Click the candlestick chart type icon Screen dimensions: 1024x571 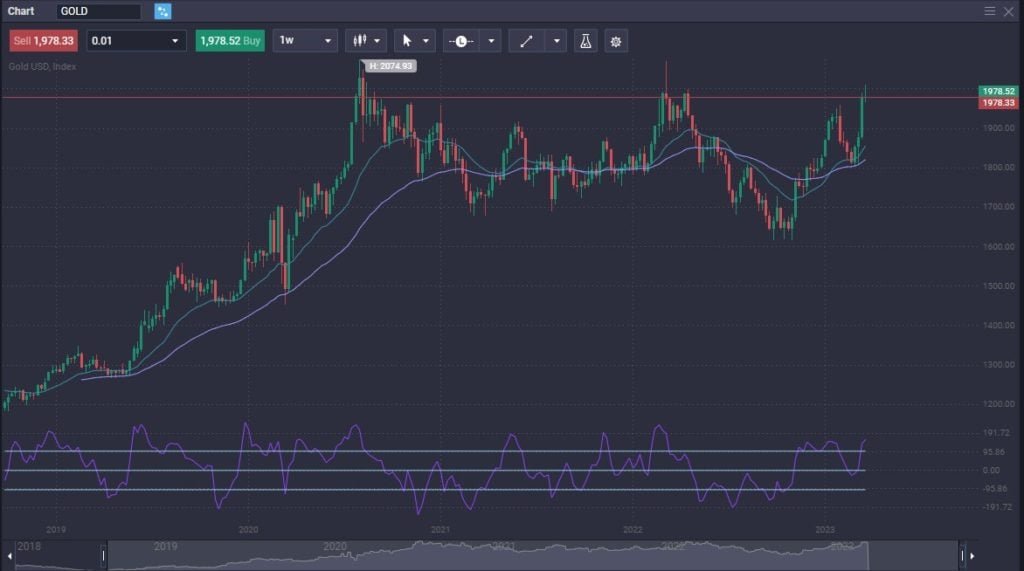pos(358,41)
